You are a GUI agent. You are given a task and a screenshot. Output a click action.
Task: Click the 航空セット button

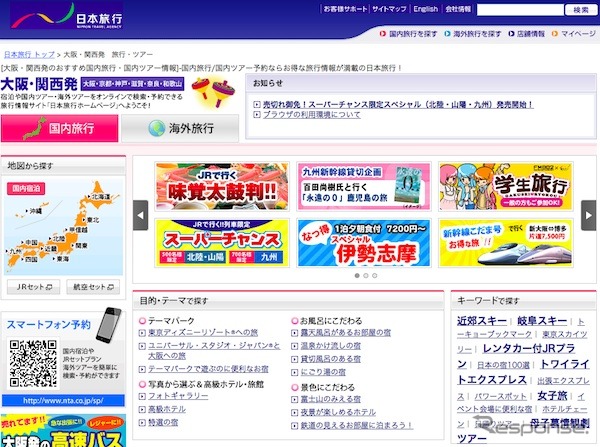point(93,287)
